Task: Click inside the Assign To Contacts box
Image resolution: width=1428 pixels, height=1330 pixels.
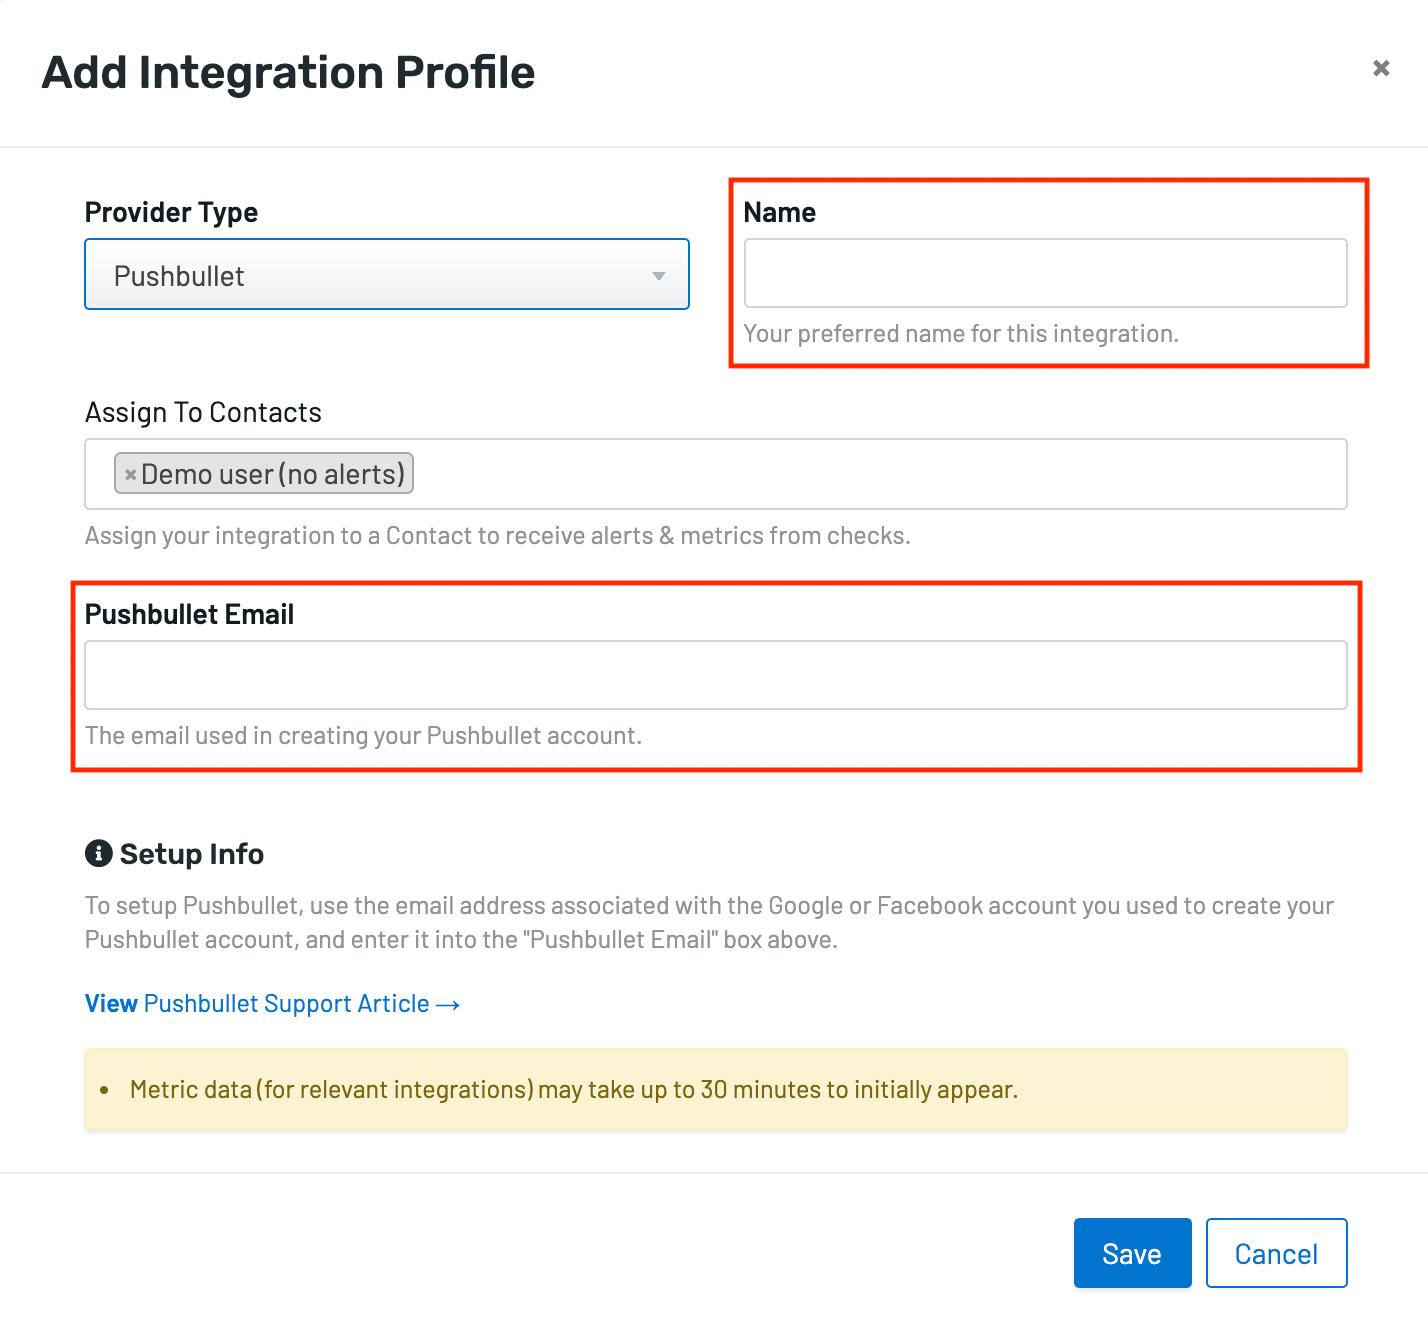Action: [716, 474]
